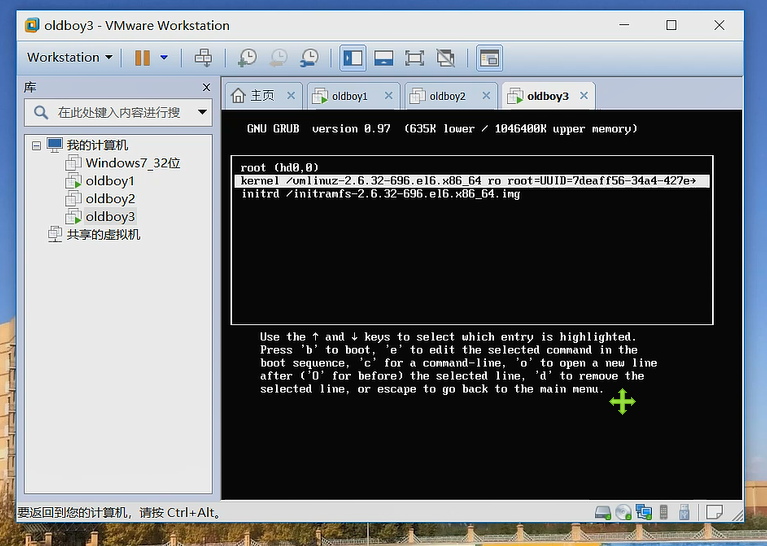The image size is (767, 546).
Task: Minimize the VMware Workstation window
Action: point(624,25)
